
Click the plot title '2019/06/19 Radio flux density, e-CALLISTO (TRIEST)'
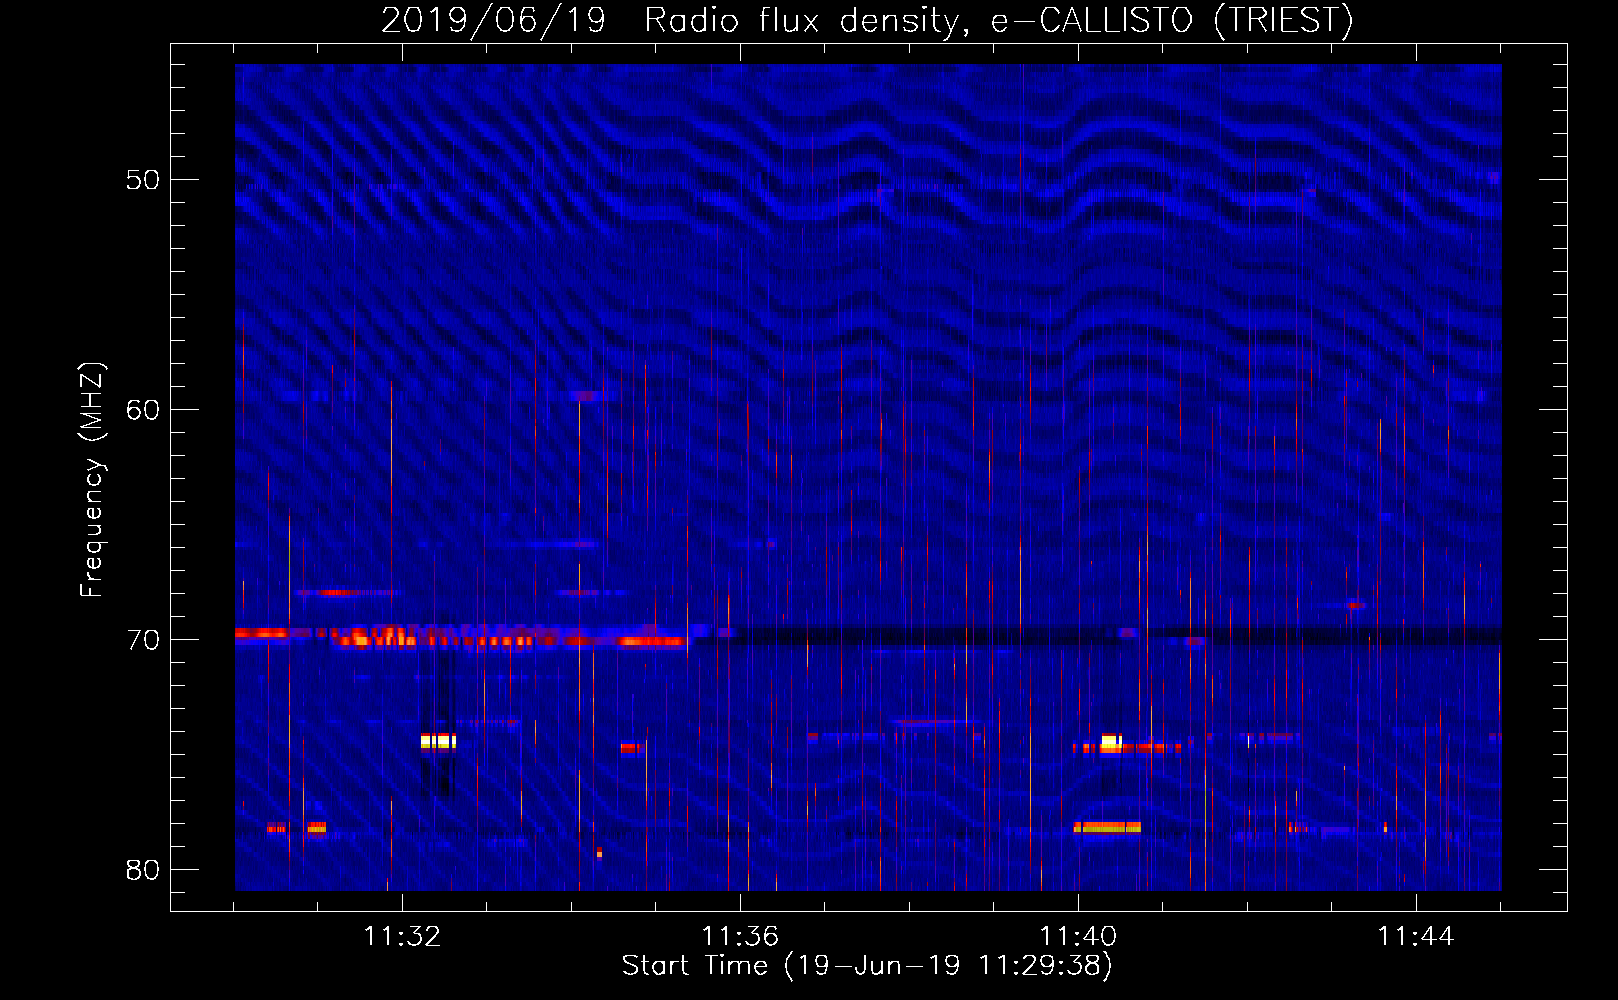coord(867,20)
